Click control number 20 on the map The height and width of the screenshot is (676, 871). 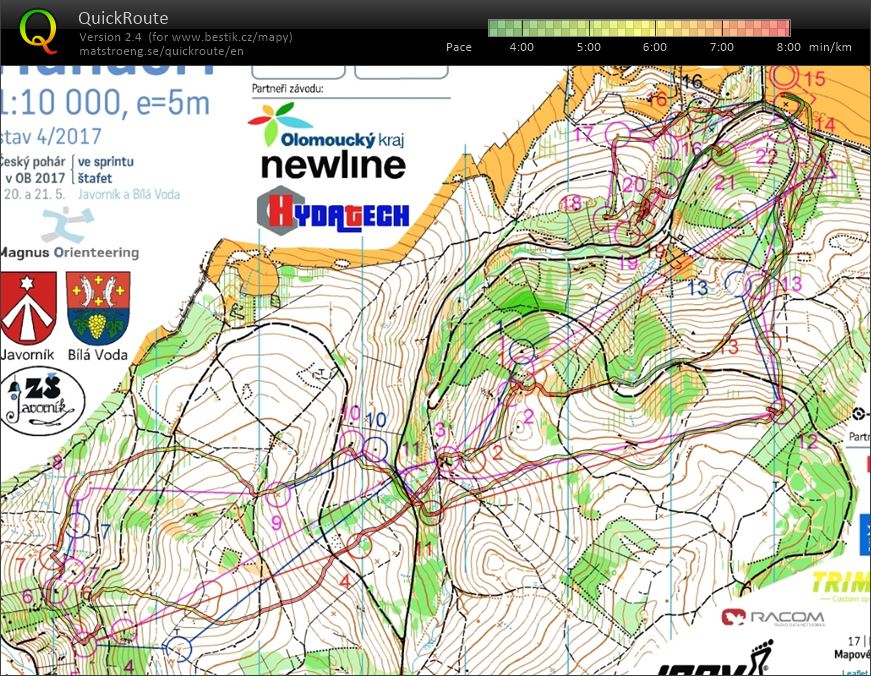(634, 184)
